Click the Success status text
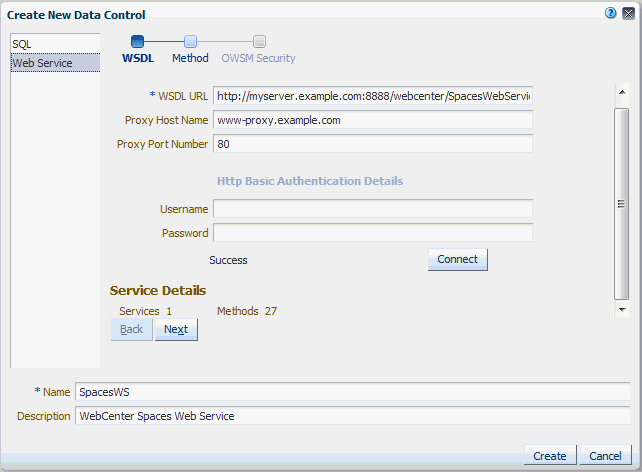642x472 pixels. click(x=228, y=260)
